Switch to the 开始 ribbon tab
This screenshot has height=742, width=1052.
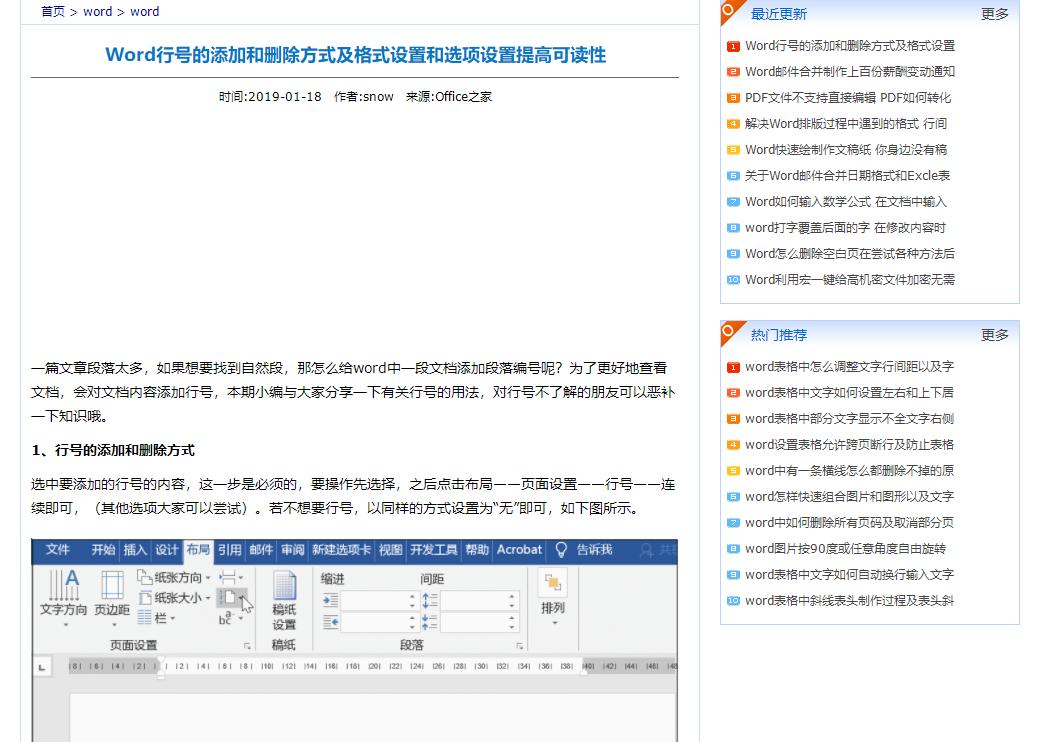point(101,549)
